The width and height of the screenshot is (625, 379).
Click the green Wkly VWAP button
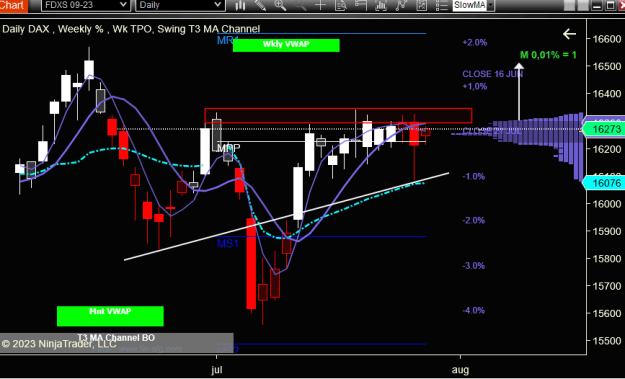pyautogui.click(x=286, y=45)
